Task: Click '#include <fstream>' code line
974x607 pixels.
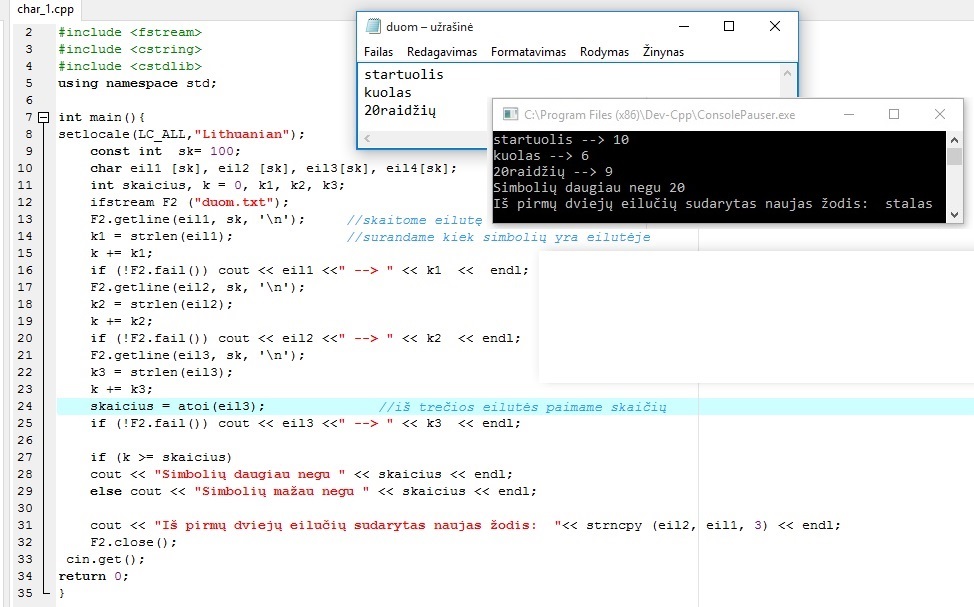Action: 130,32
